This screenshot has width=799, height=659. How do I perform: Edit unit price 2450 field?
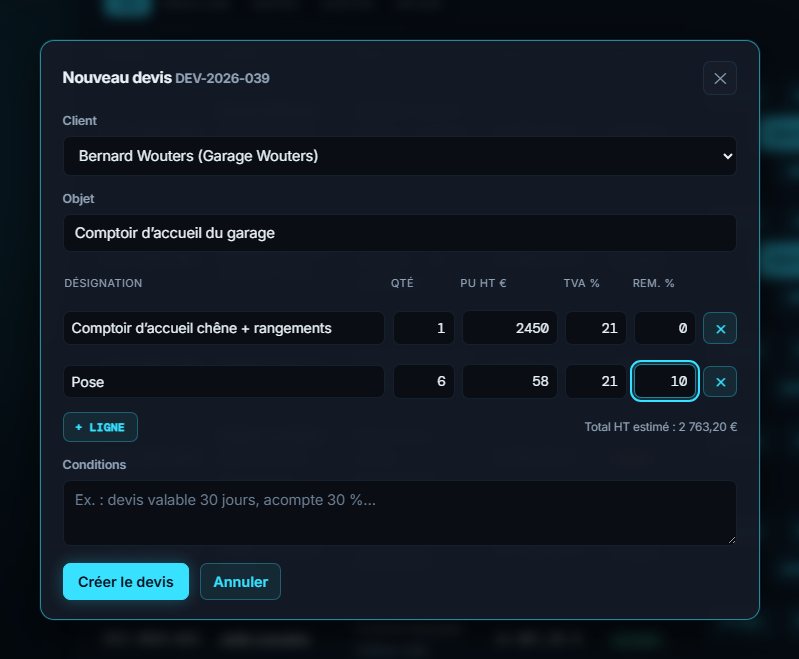point(509,328)
